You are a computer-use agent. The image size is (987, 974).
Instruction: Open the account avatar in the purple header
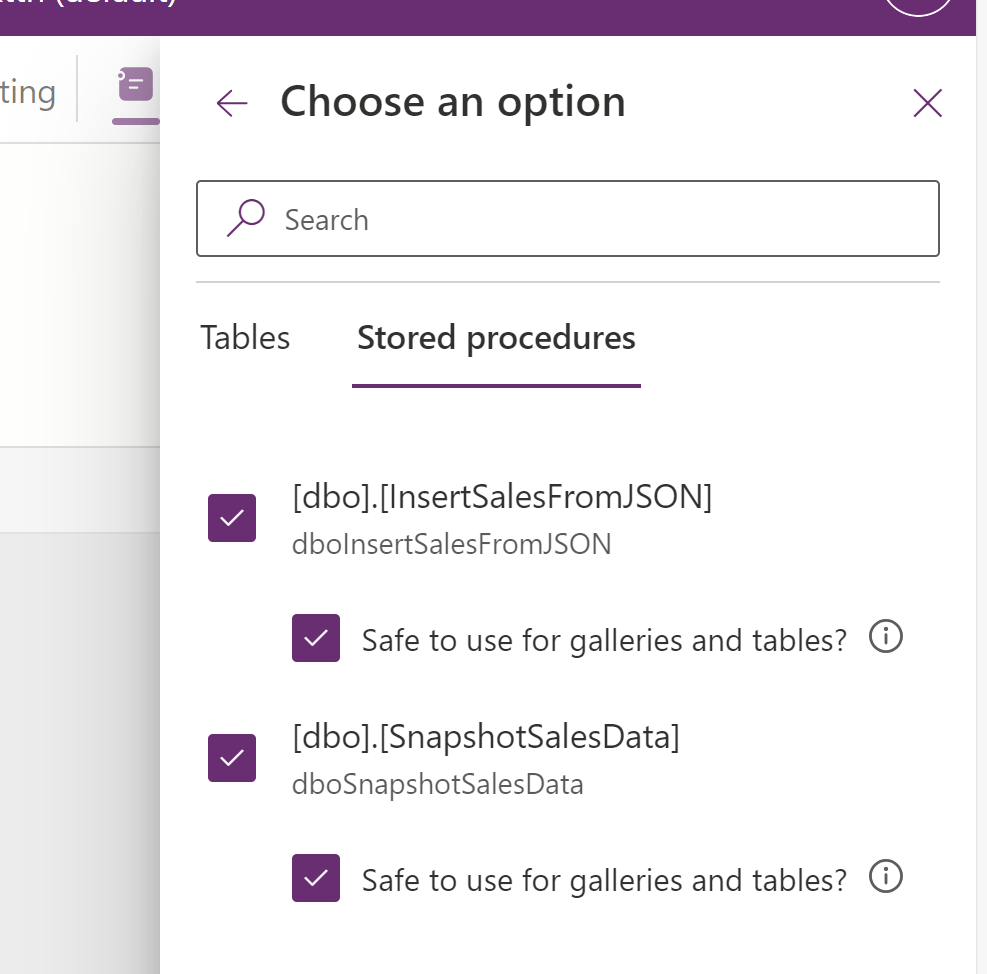(917, 6)
